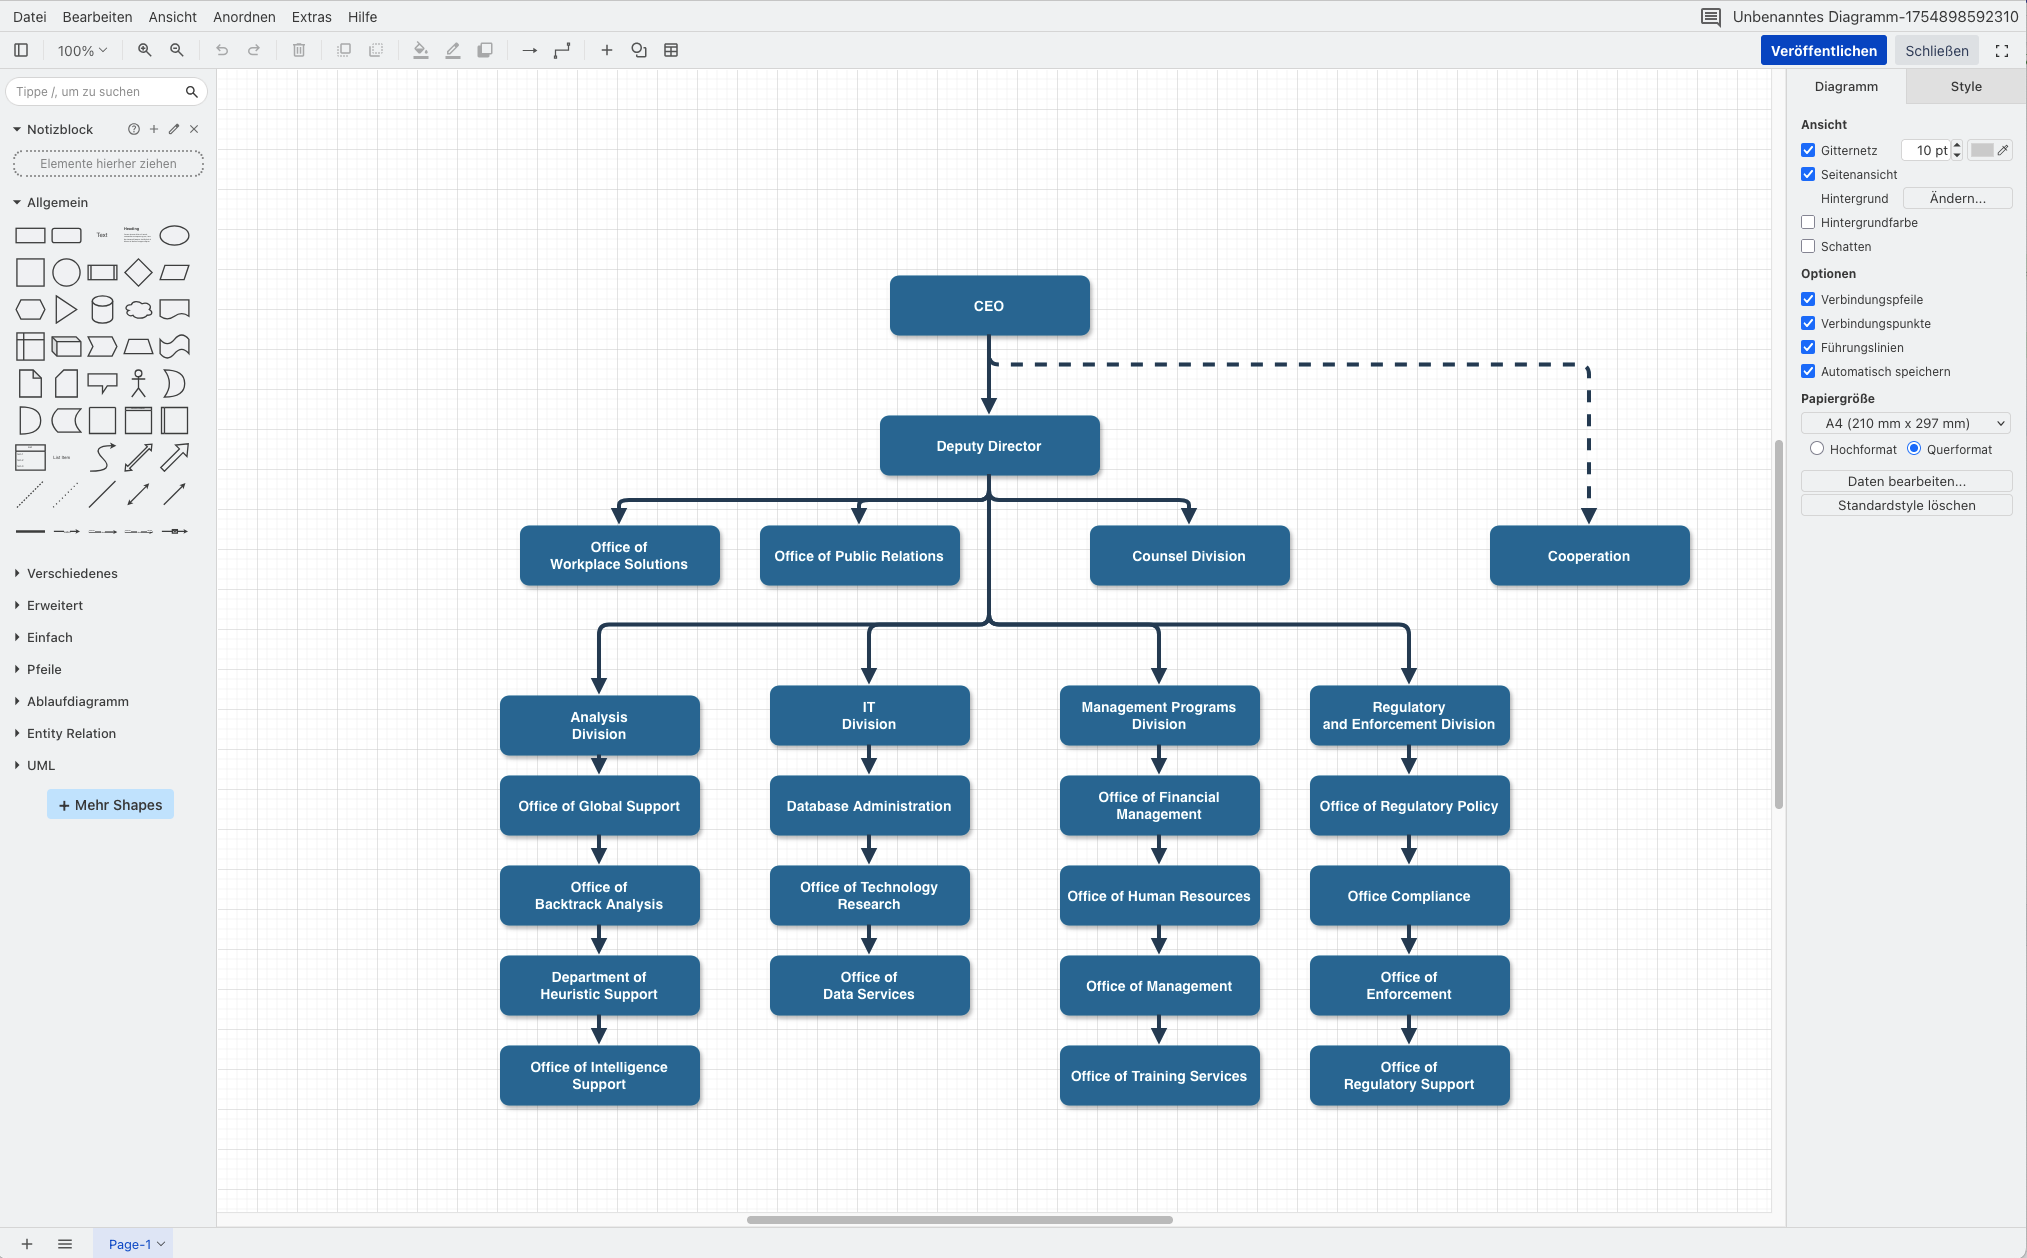Click the waypoint connector style icon

point(562,50)
